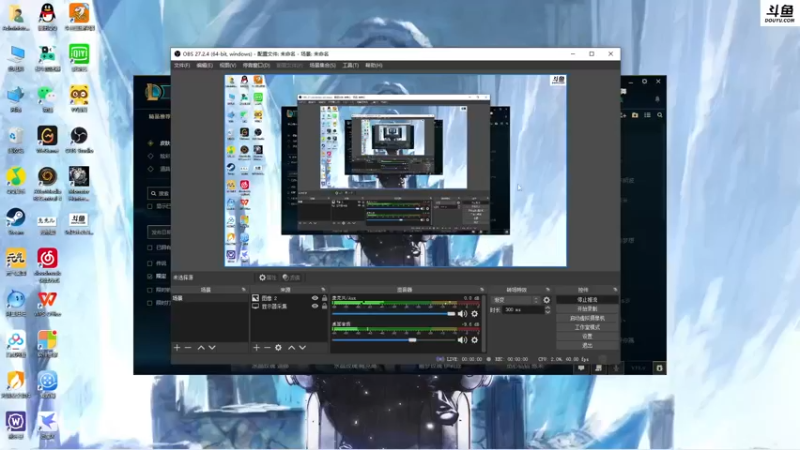The height and width of the screenshot is (450, 800).
Task: Open the WPS Office desktop shortcut
Action: tap(47, 303)
